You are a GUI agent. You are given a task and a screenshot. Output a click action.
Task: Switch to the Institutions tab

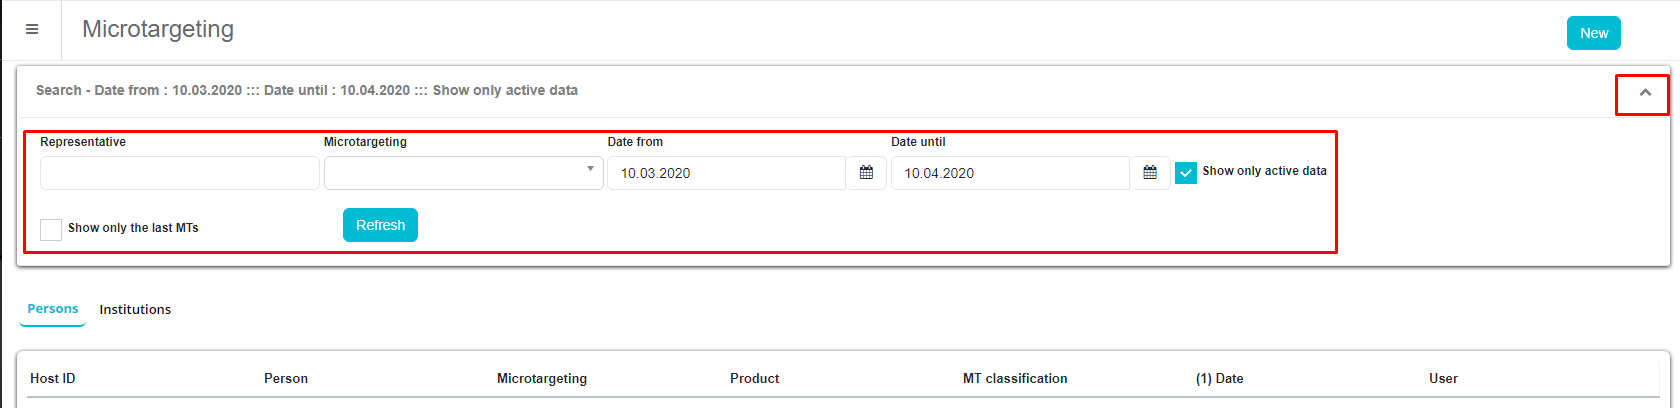(135, 310)
